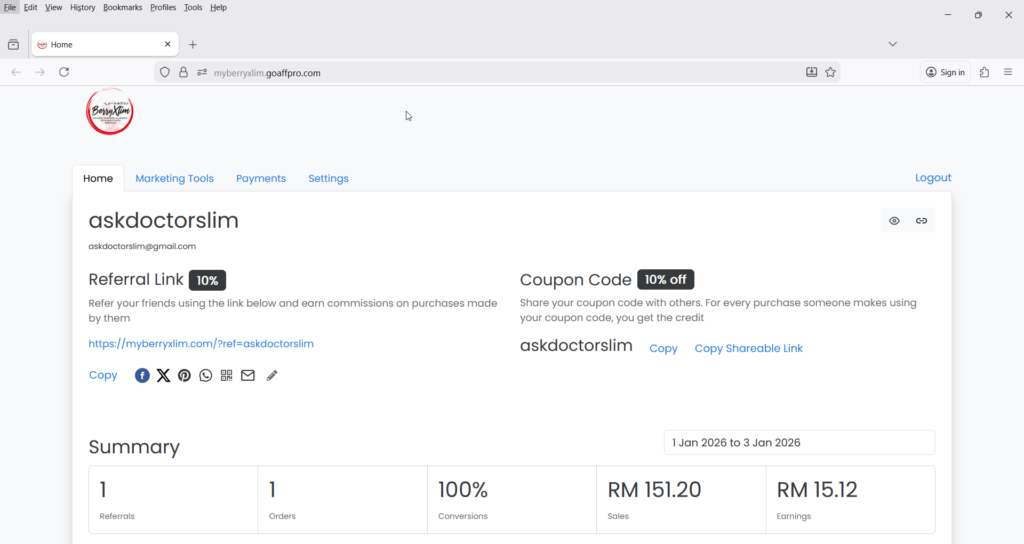This screenshot has height=544, width=1024.
Task: Open the summary date range picker
Action: [799, 442]
